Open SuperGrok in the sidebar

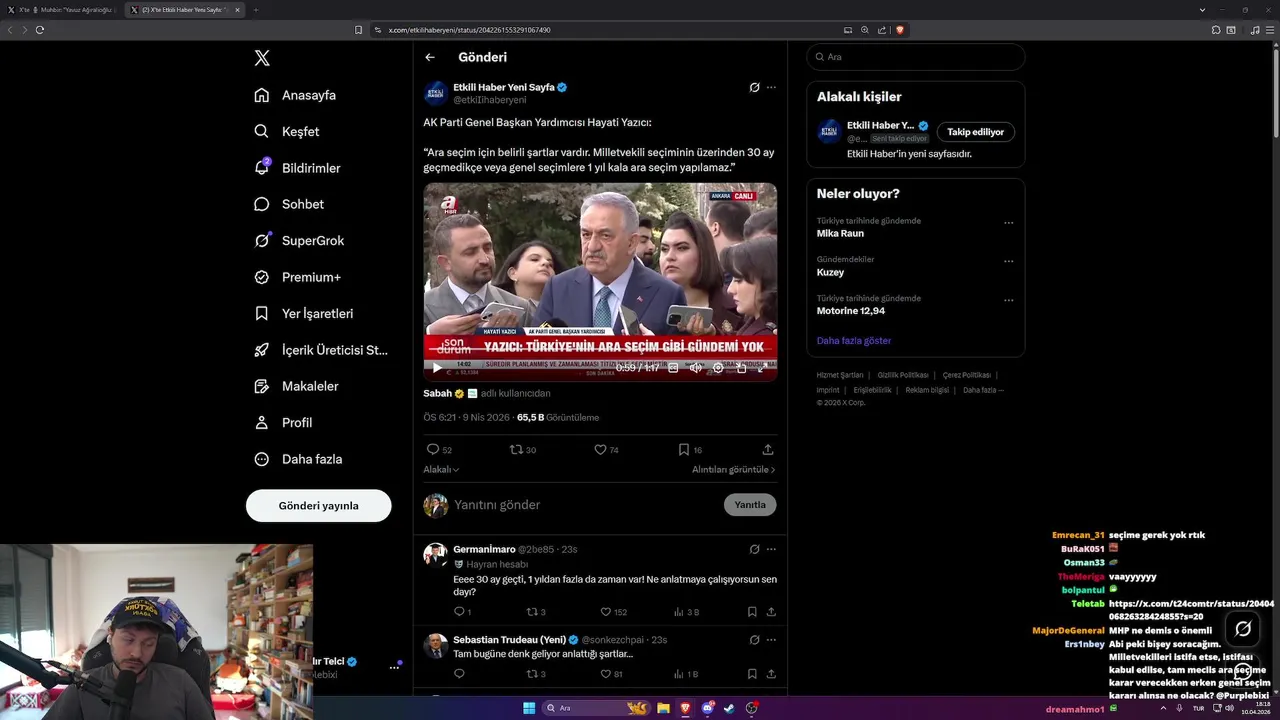tap(299, 241)
